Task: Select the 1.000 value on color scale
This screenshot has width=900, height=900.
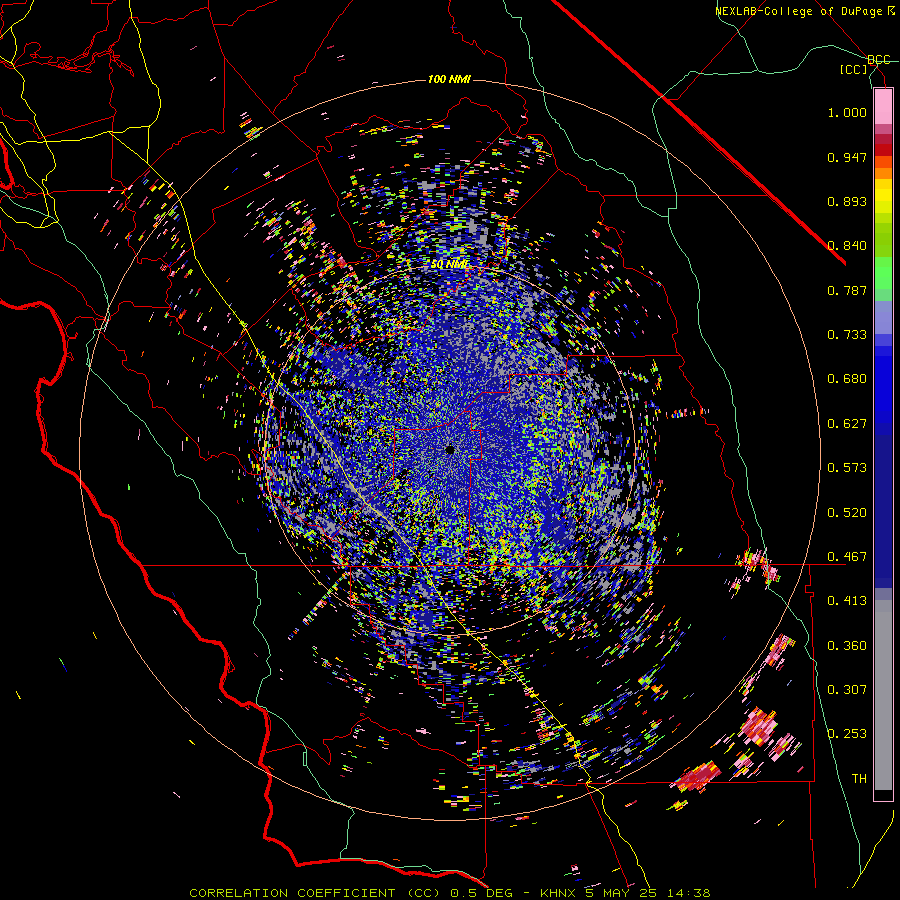Action: tap(847, 112)
